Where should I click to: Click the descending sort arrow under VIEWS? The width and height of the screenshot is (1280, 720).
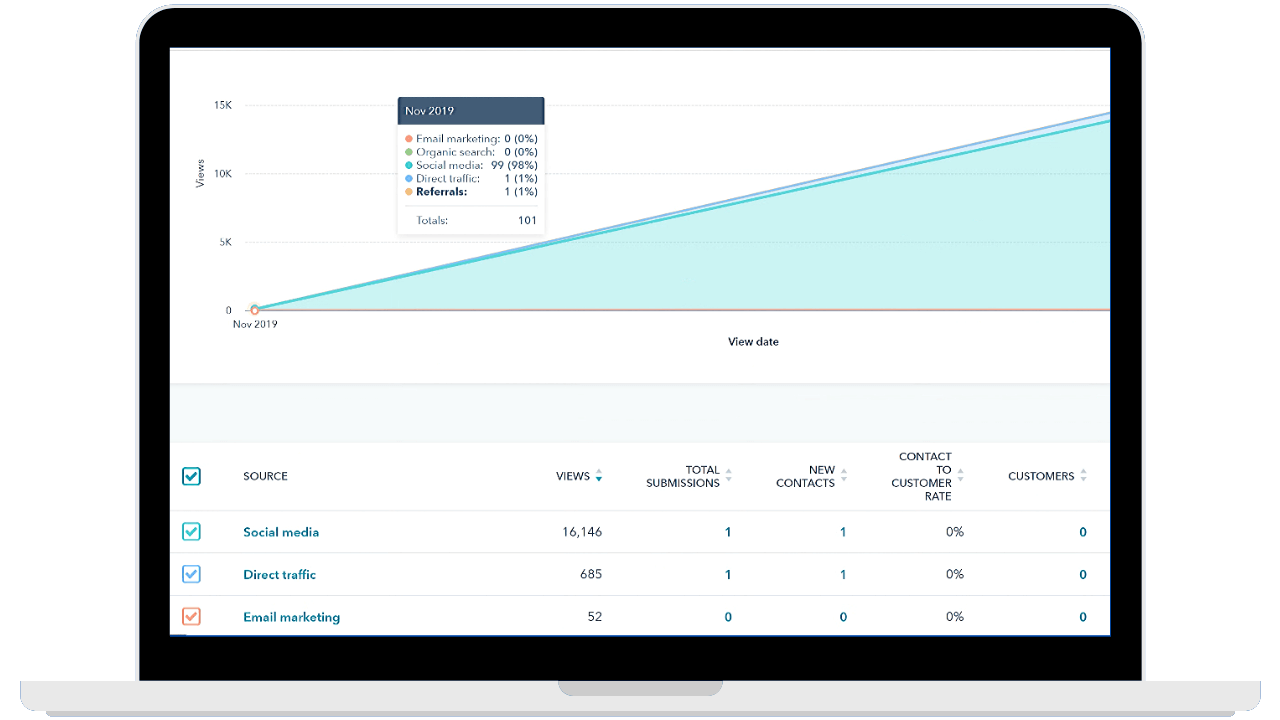click(x=600, y=480)
